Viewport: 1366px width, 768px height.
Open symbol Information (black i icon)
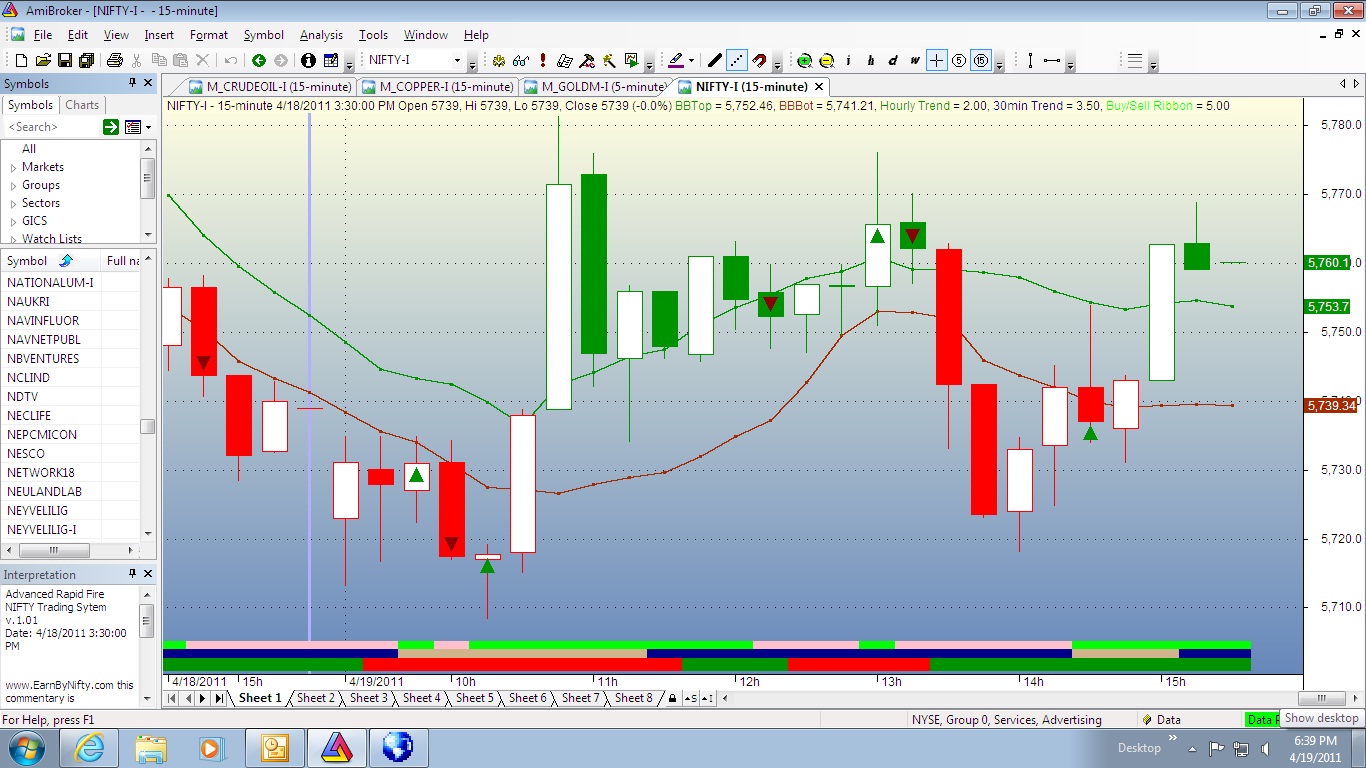pyautogui.click(x=308, y=60)
